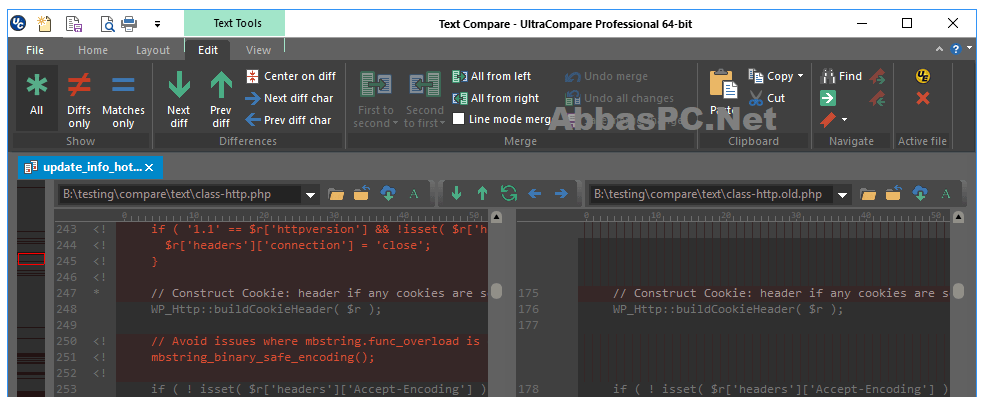Click Undo merge
The image size is (986, 404).
[606, 76]
